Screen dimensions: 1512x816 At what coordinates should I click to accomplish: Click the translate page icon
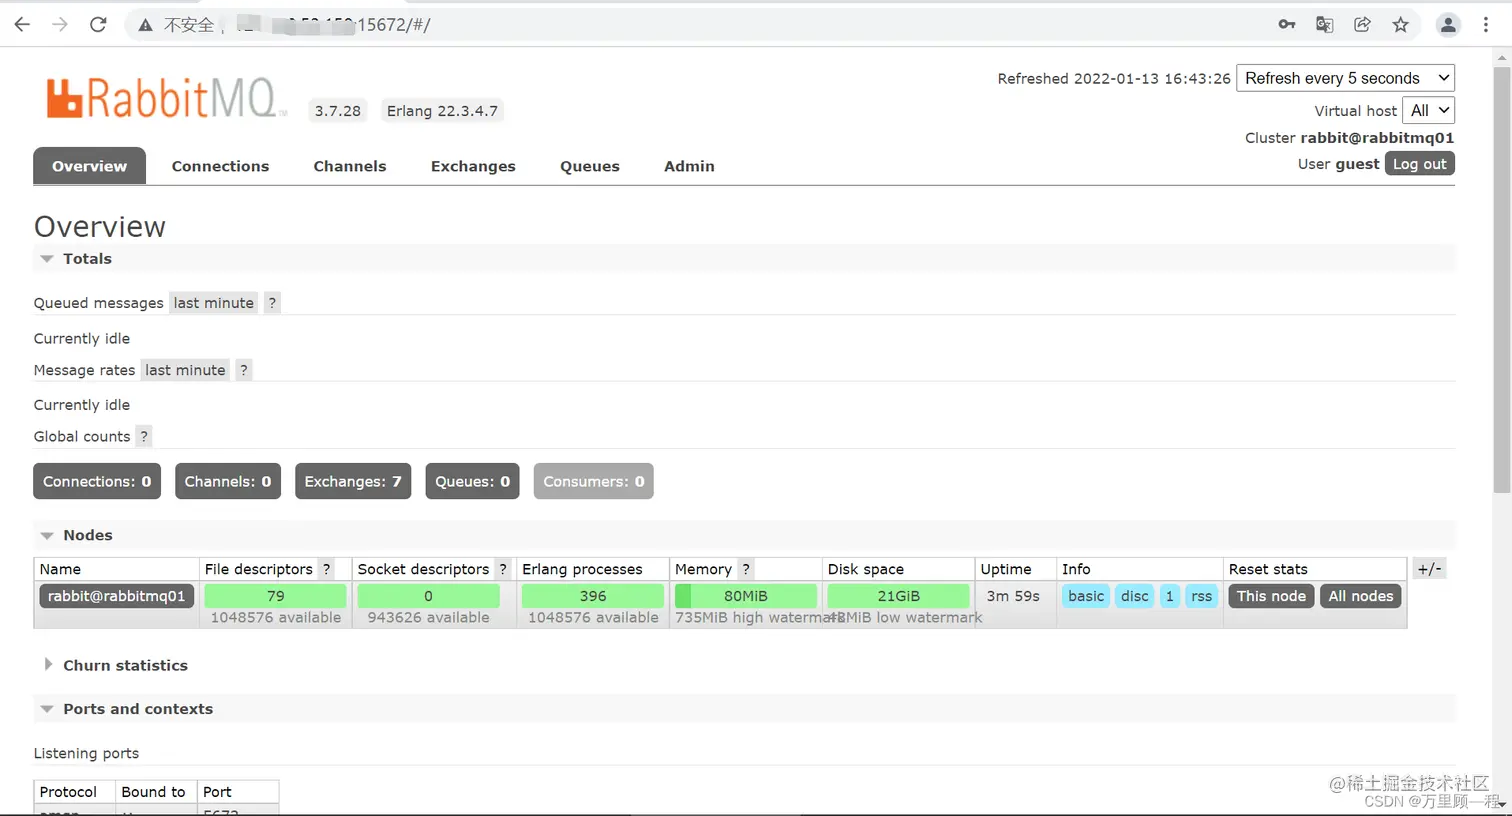coord(1324,25)
